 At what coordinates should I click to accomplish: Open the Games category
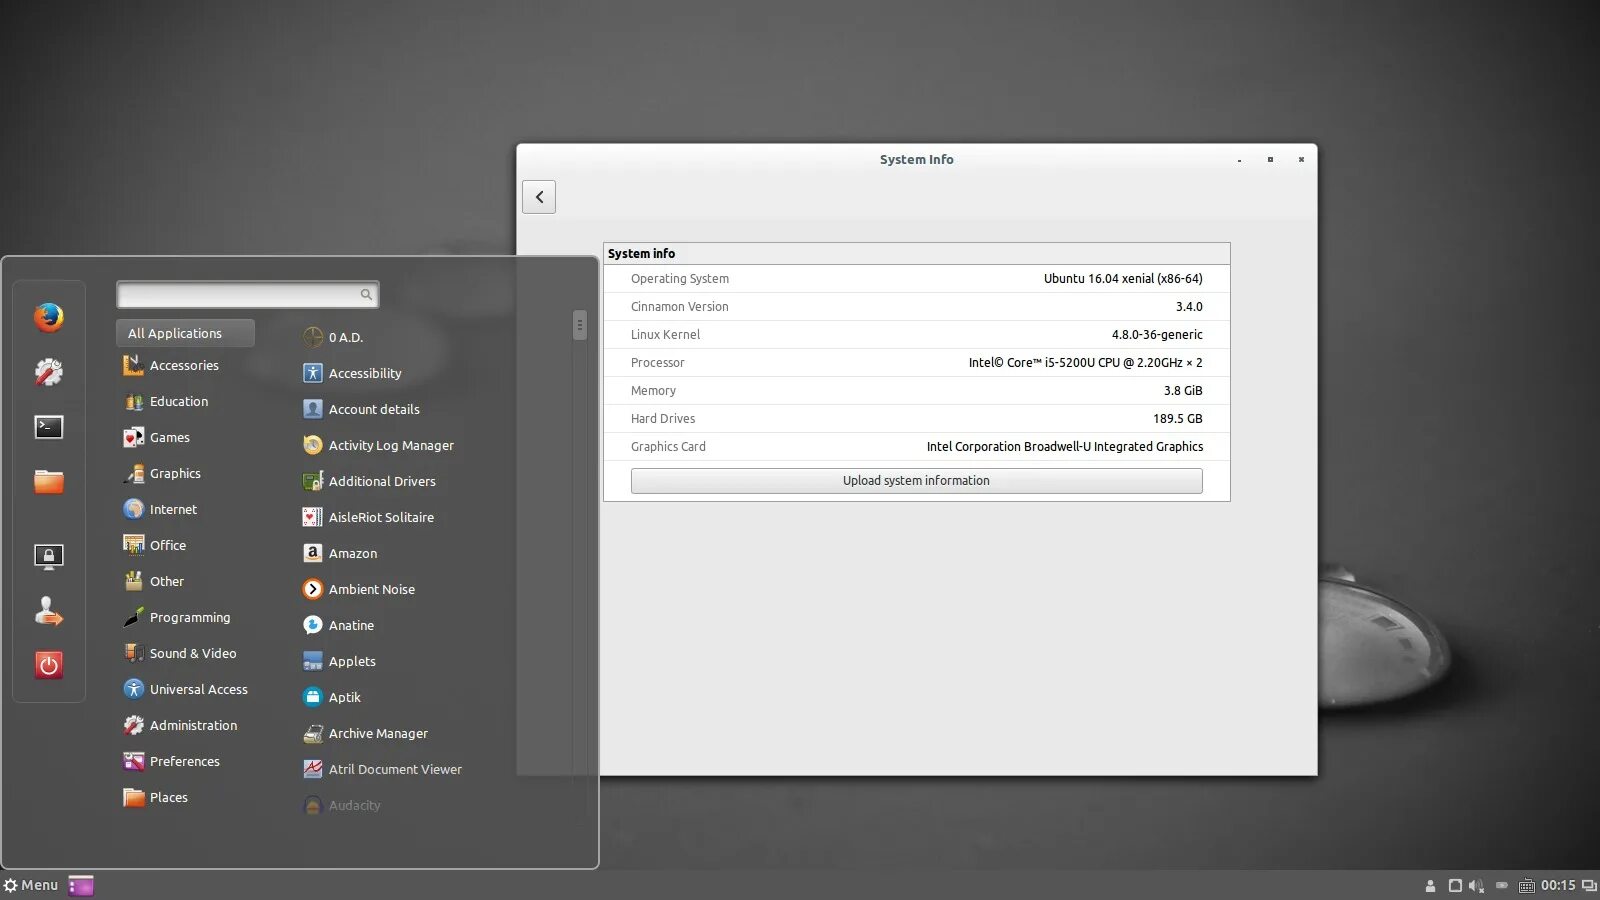(x=156, y=437)
